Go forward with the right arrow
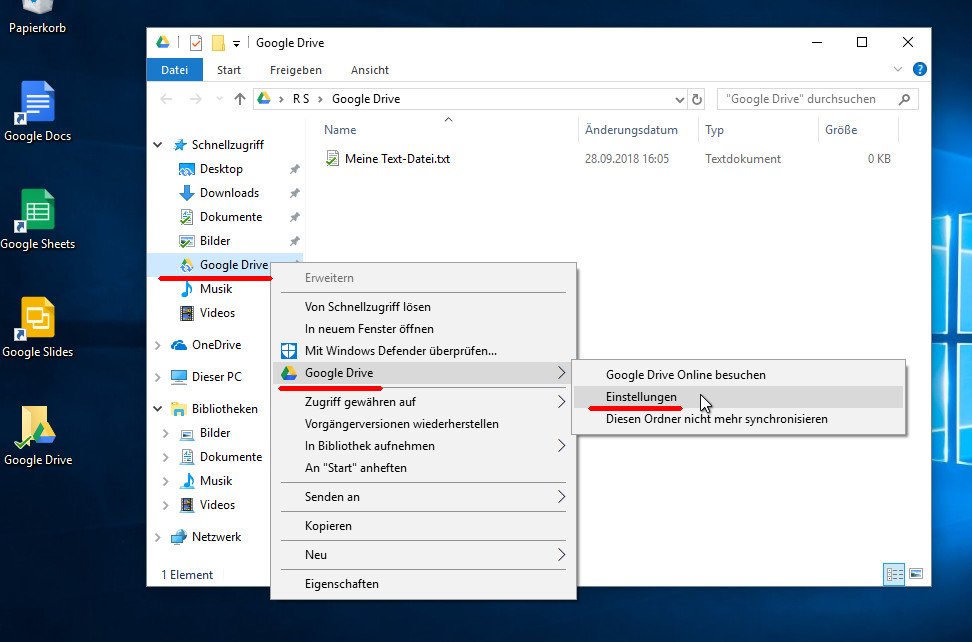Image resolution: width=972 pixels, height=642 pixels. 195,99
